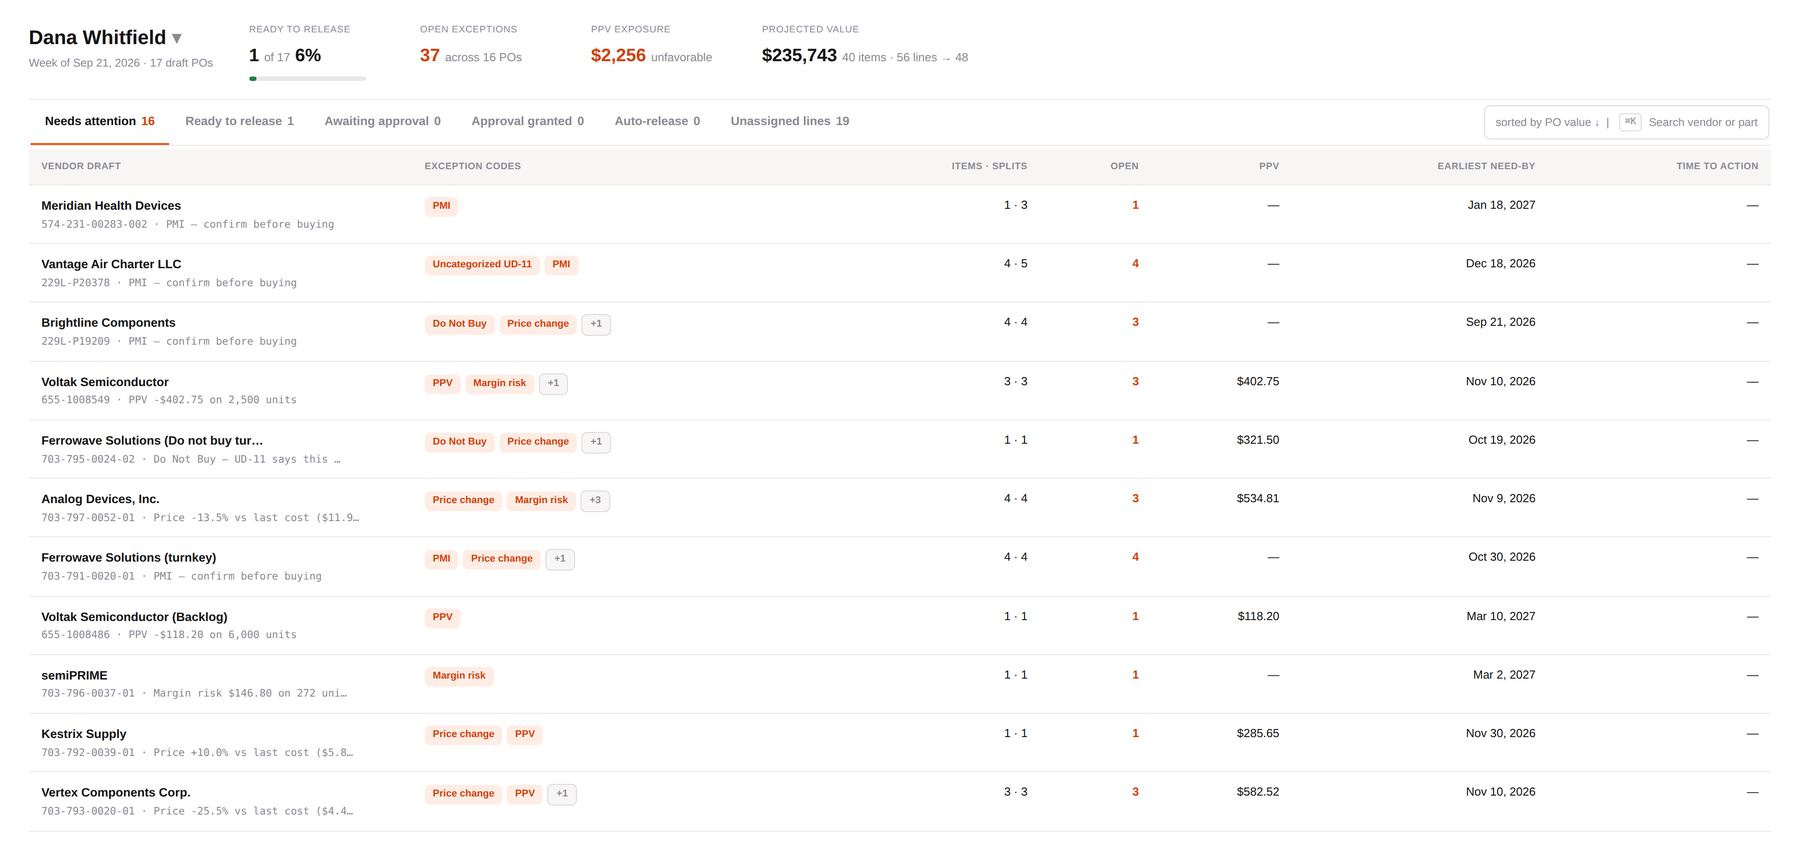Click the PPV tag on Voltak Semiconductor 655-1008549
The width and height of the screenshot is (1800, 864).
[x=442, y=383]
